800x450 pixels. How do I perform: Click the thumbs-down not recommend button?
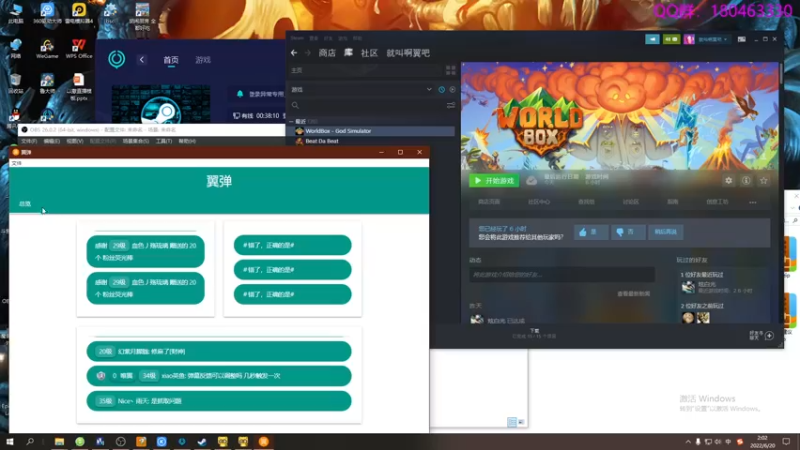point(628,232)
